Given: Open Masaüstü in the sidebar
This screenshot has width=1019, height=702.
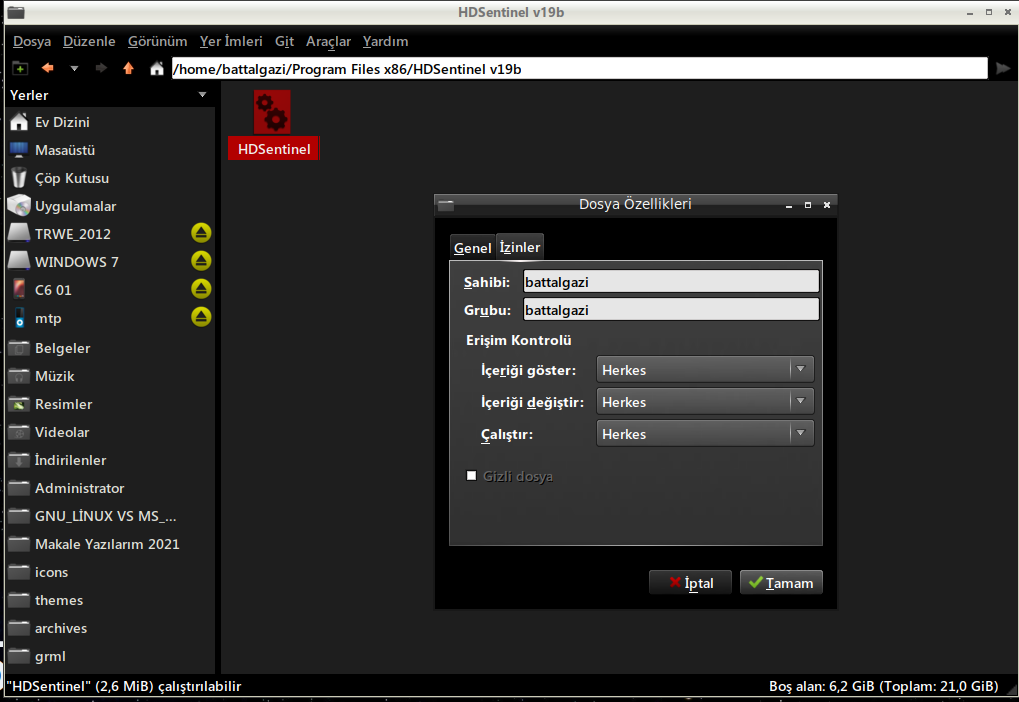Looking at the screenshot, I should coord(110,150).
